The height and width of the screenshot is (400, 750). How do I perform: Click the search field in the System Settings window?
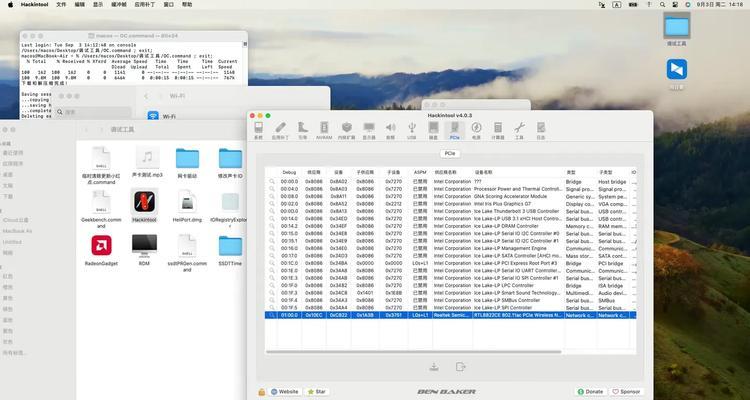[x=93, y=112]
